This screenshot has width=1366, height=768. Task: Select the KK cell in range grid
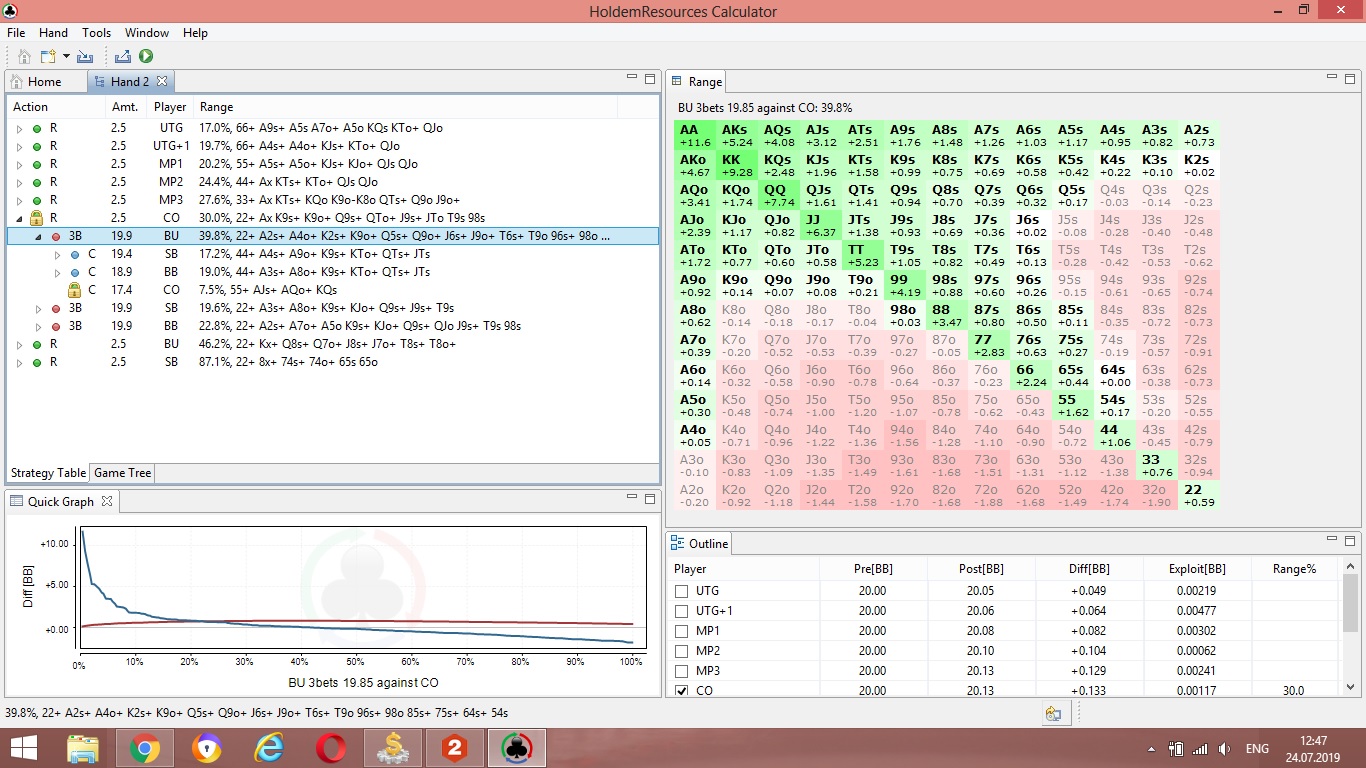(738, 166)
